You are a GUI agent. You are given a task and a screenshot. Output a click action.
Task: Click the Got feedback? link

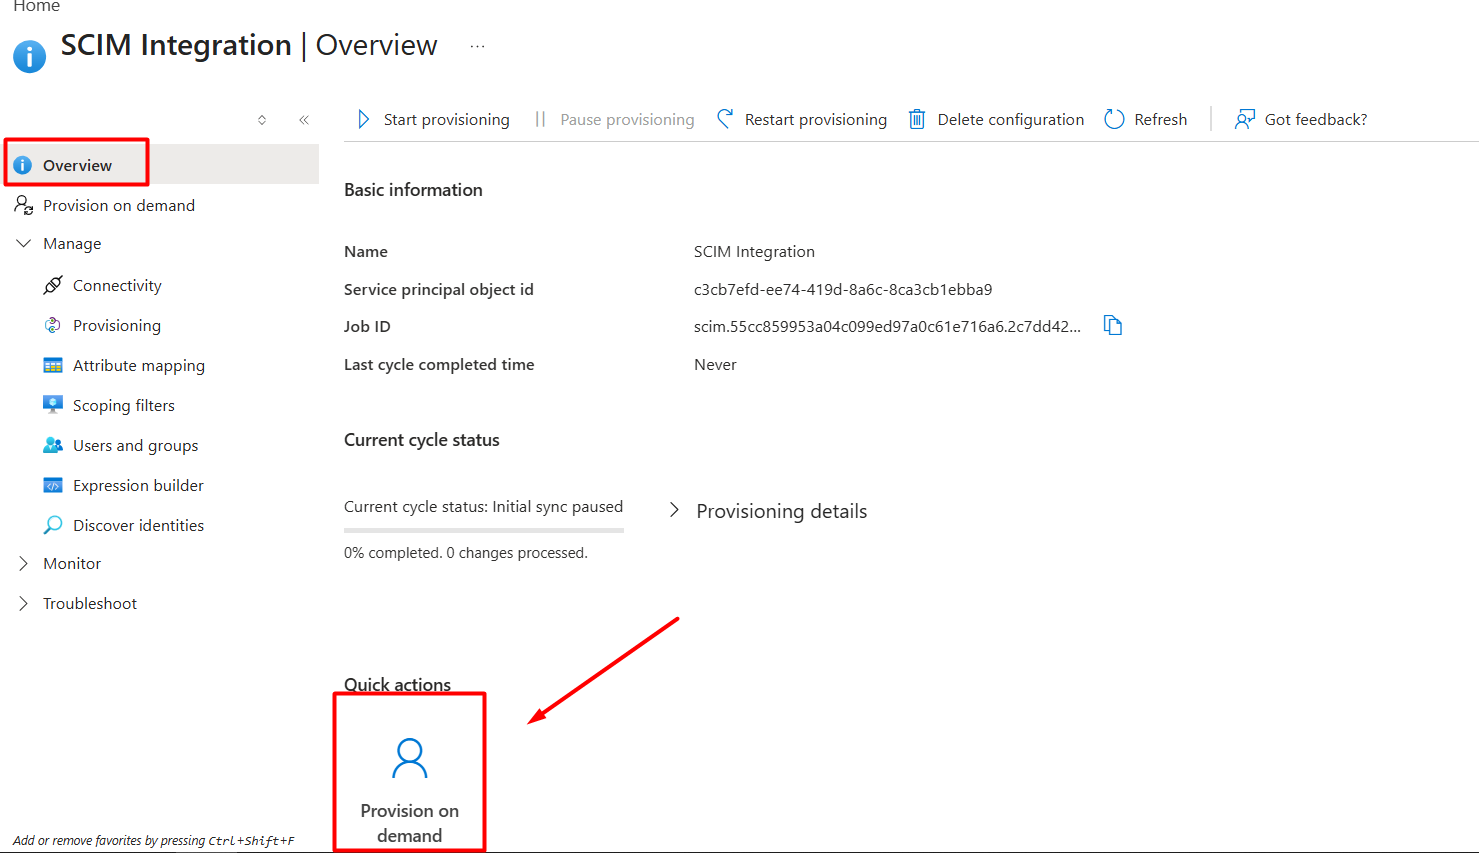[1316, 119]
